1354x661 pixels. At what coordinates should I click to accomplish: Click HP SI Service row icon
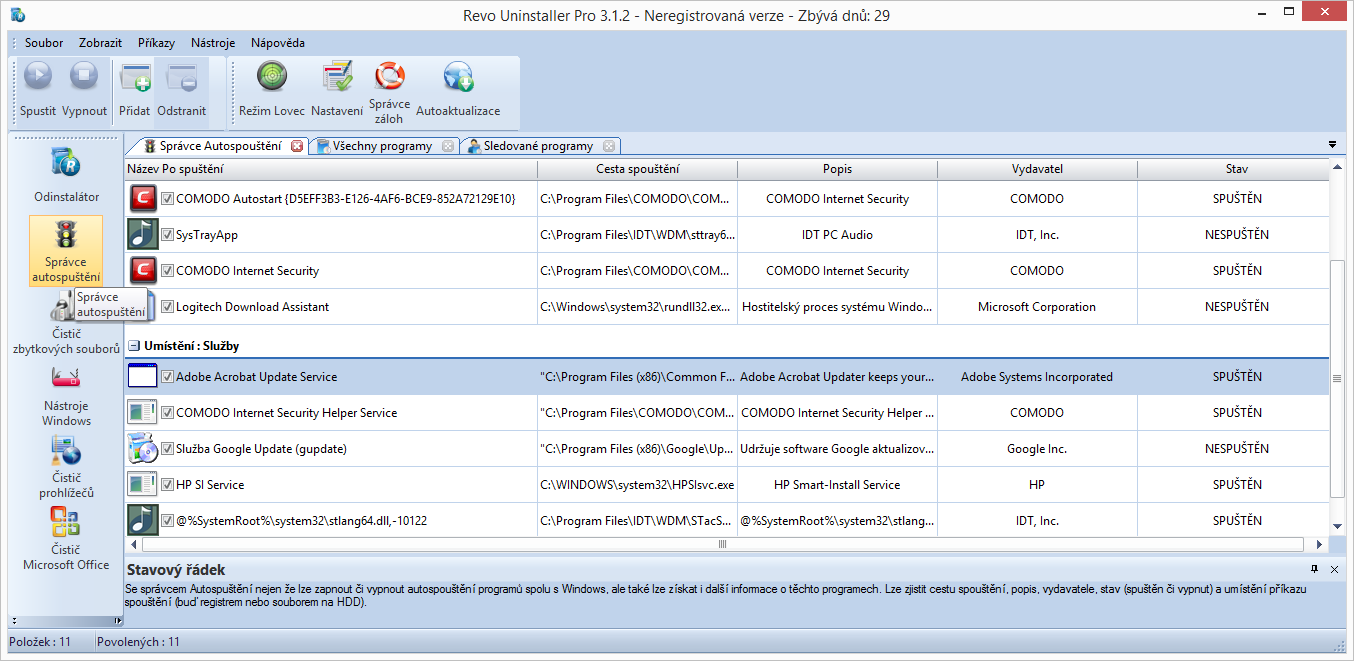pyautogui.click(x=143, y=485)
